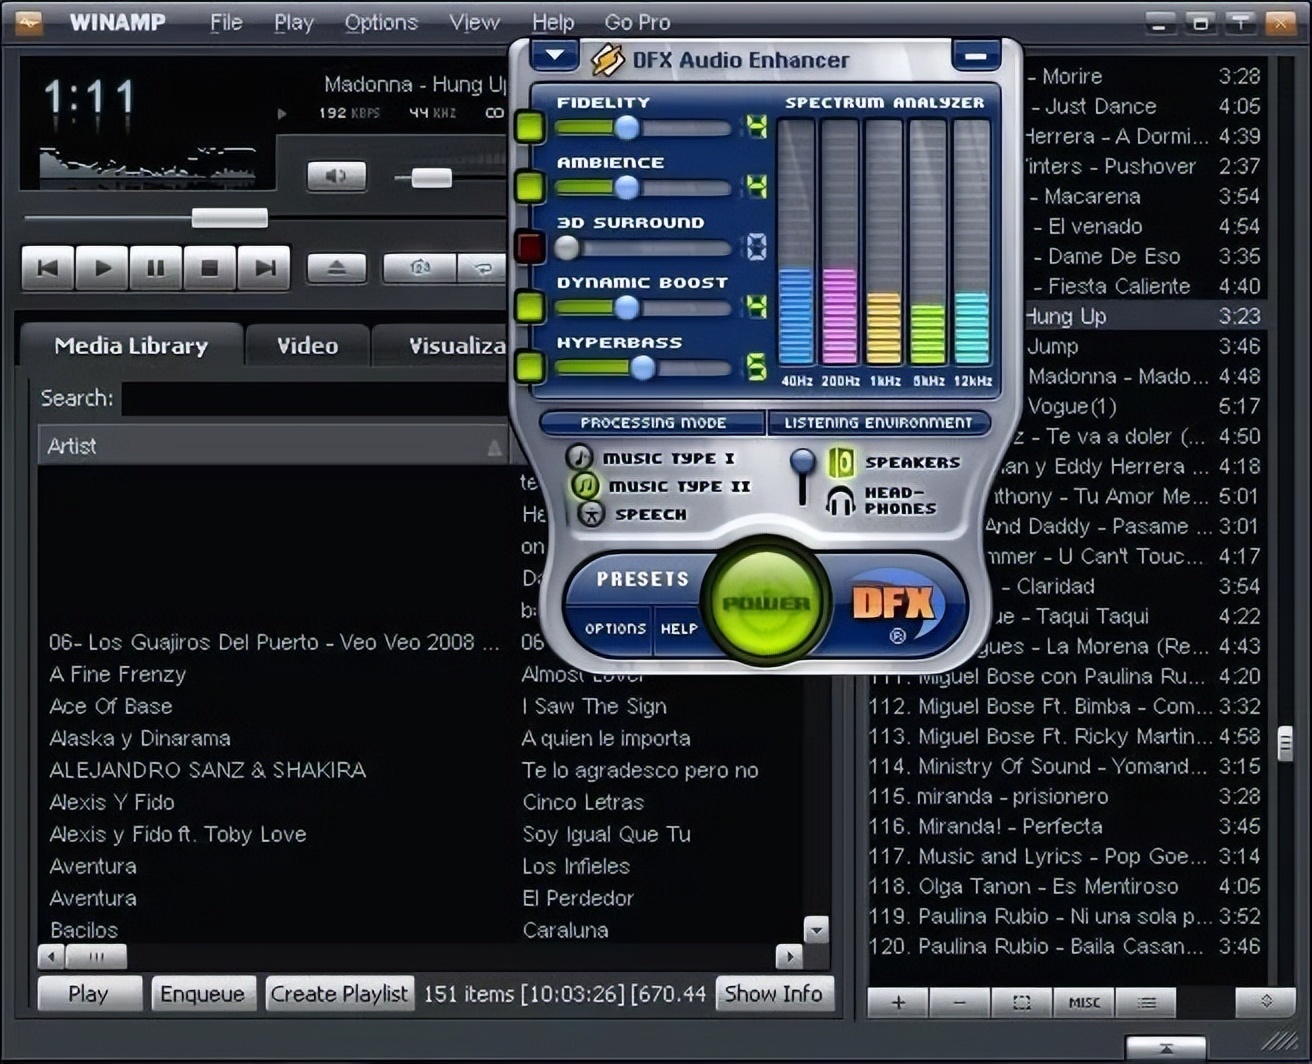Screen dimensions: 1312x1064
Task: Select the Speech processing mode
Action: pos(589,515)
